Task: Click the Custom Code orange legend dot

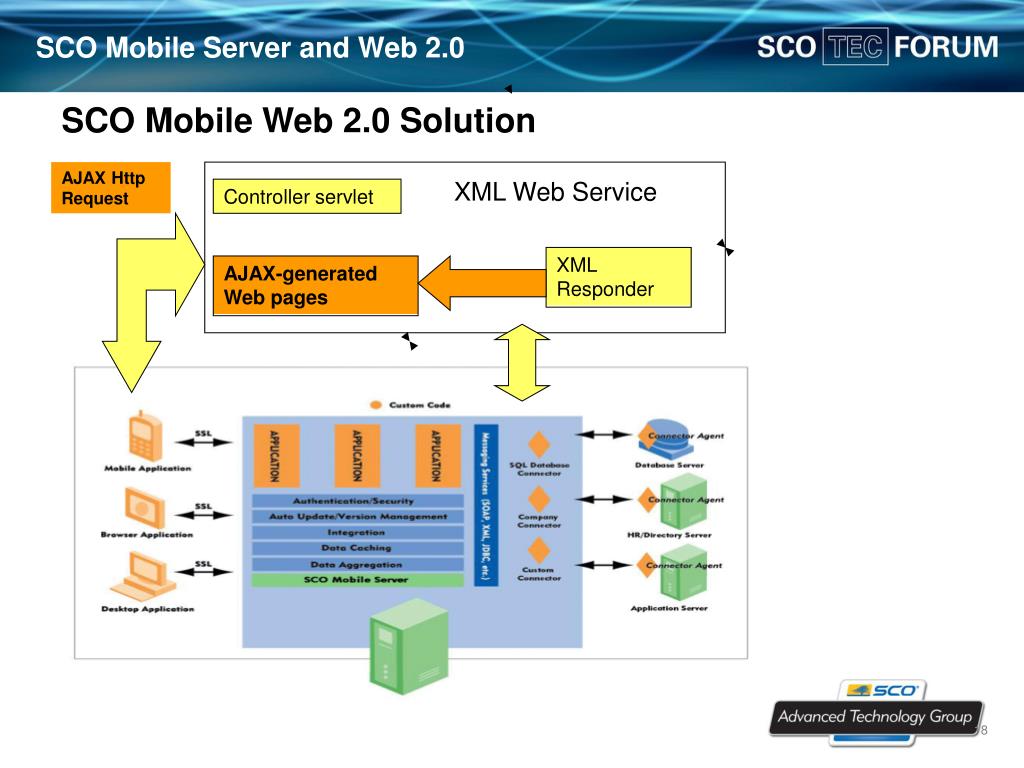Action: (376, 405)
